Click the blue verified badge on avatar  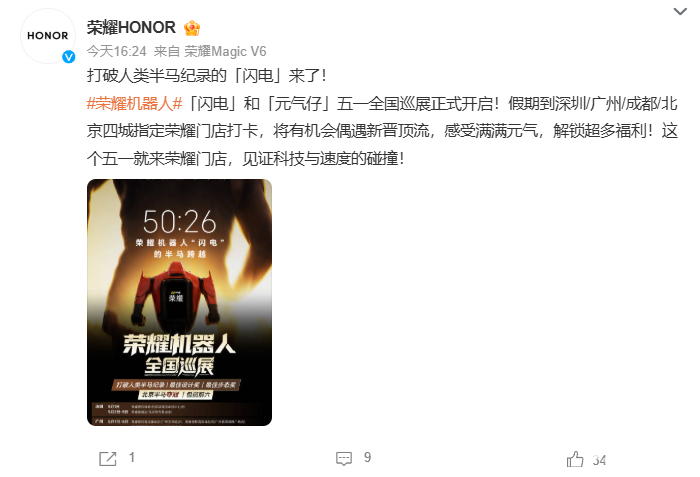tap(68, 57)
